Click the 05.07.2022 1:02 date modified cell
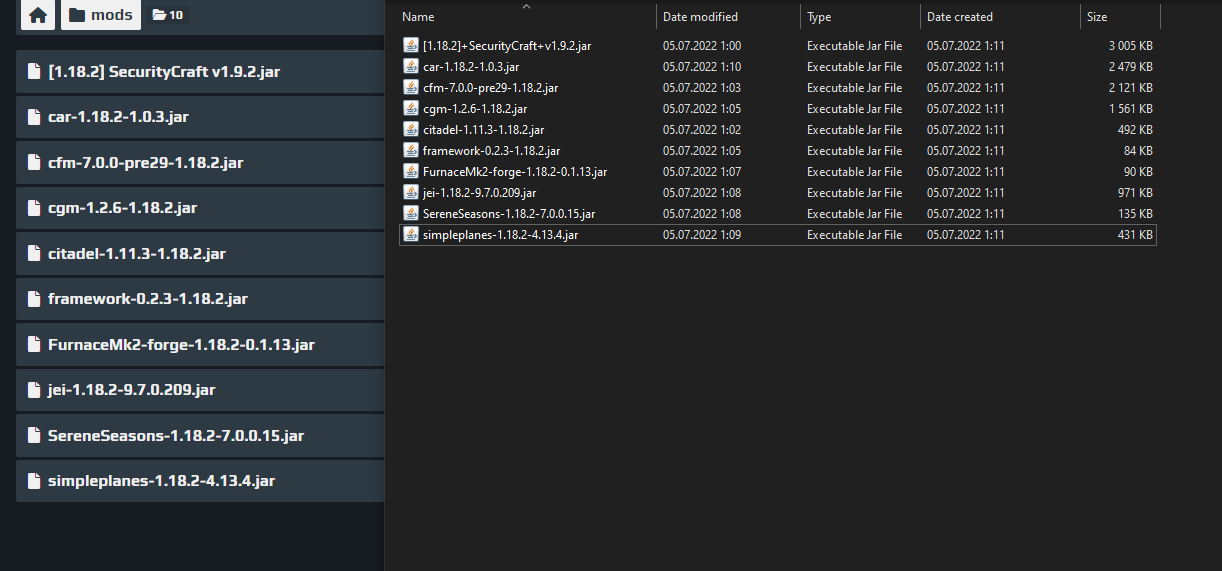The image size is (1222, 571). point(702,130)
